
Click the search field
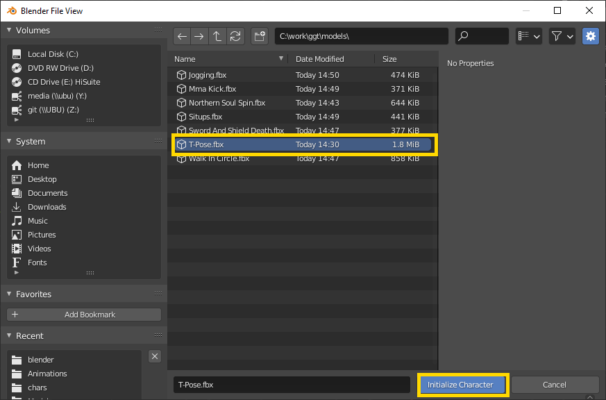[482, 36]
